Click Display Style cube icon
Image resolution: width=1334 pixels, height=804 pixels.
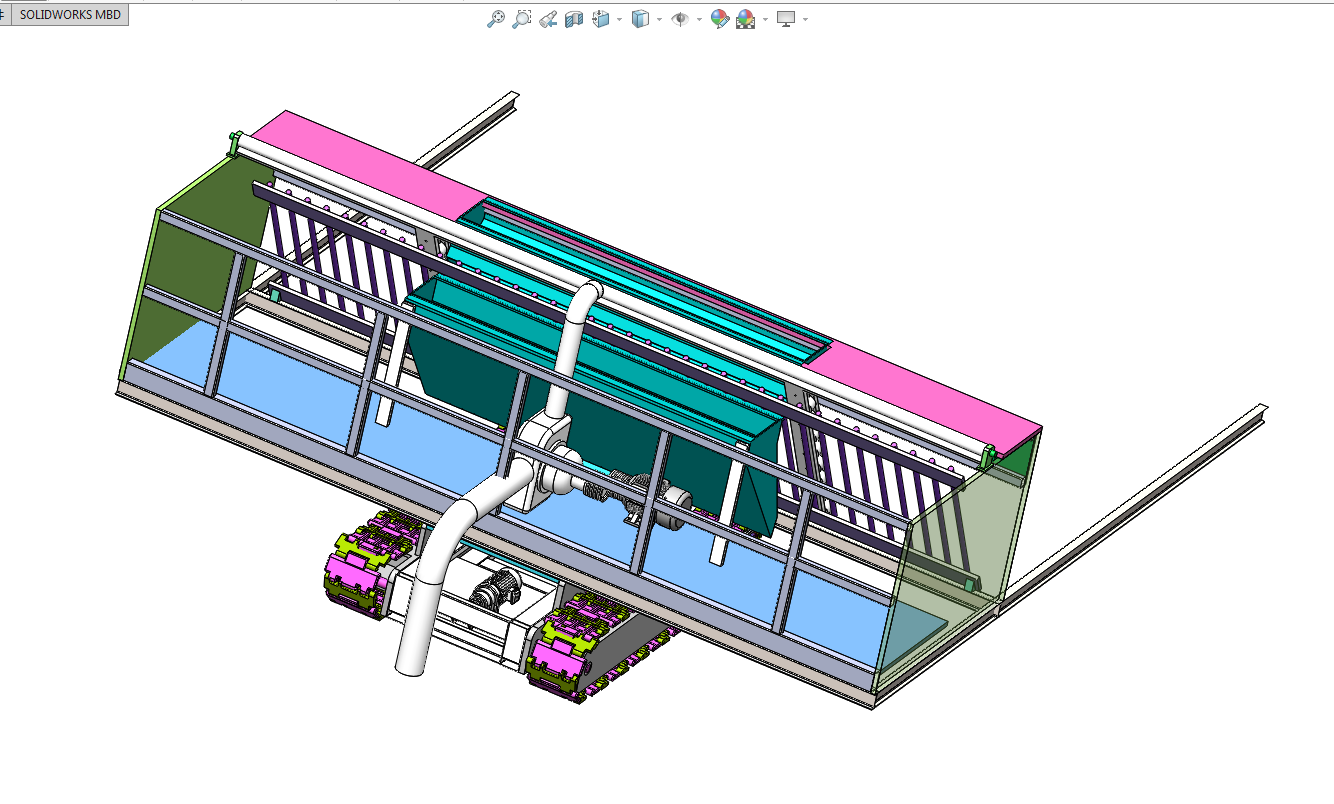click(641, 18)
